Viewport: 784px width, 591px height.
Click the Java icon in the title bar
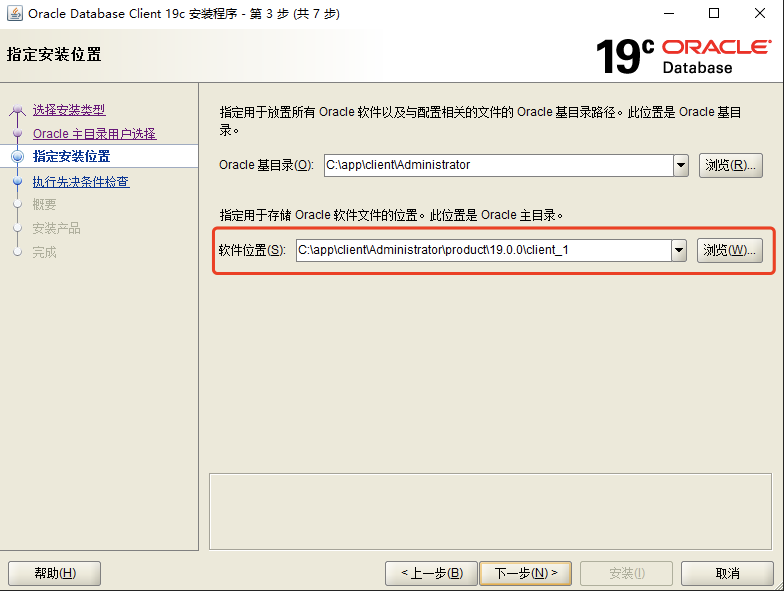pyautogui.click(x=14, y=14)
